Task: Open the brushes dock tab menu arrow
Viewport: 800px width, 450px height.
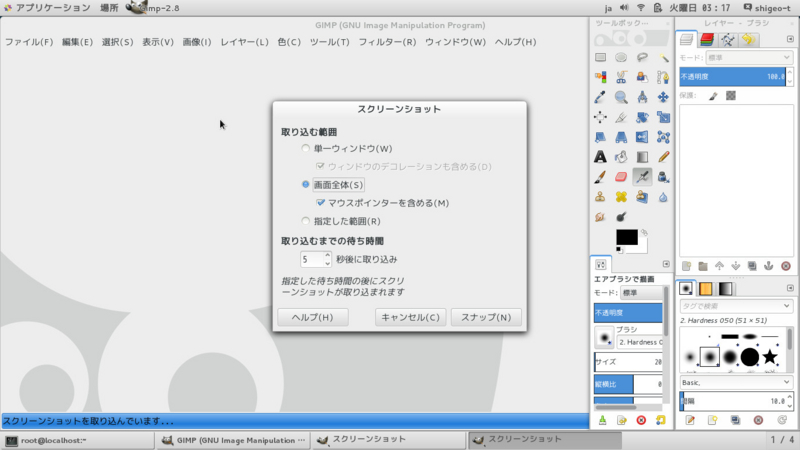Action: [x=790, y=288]
